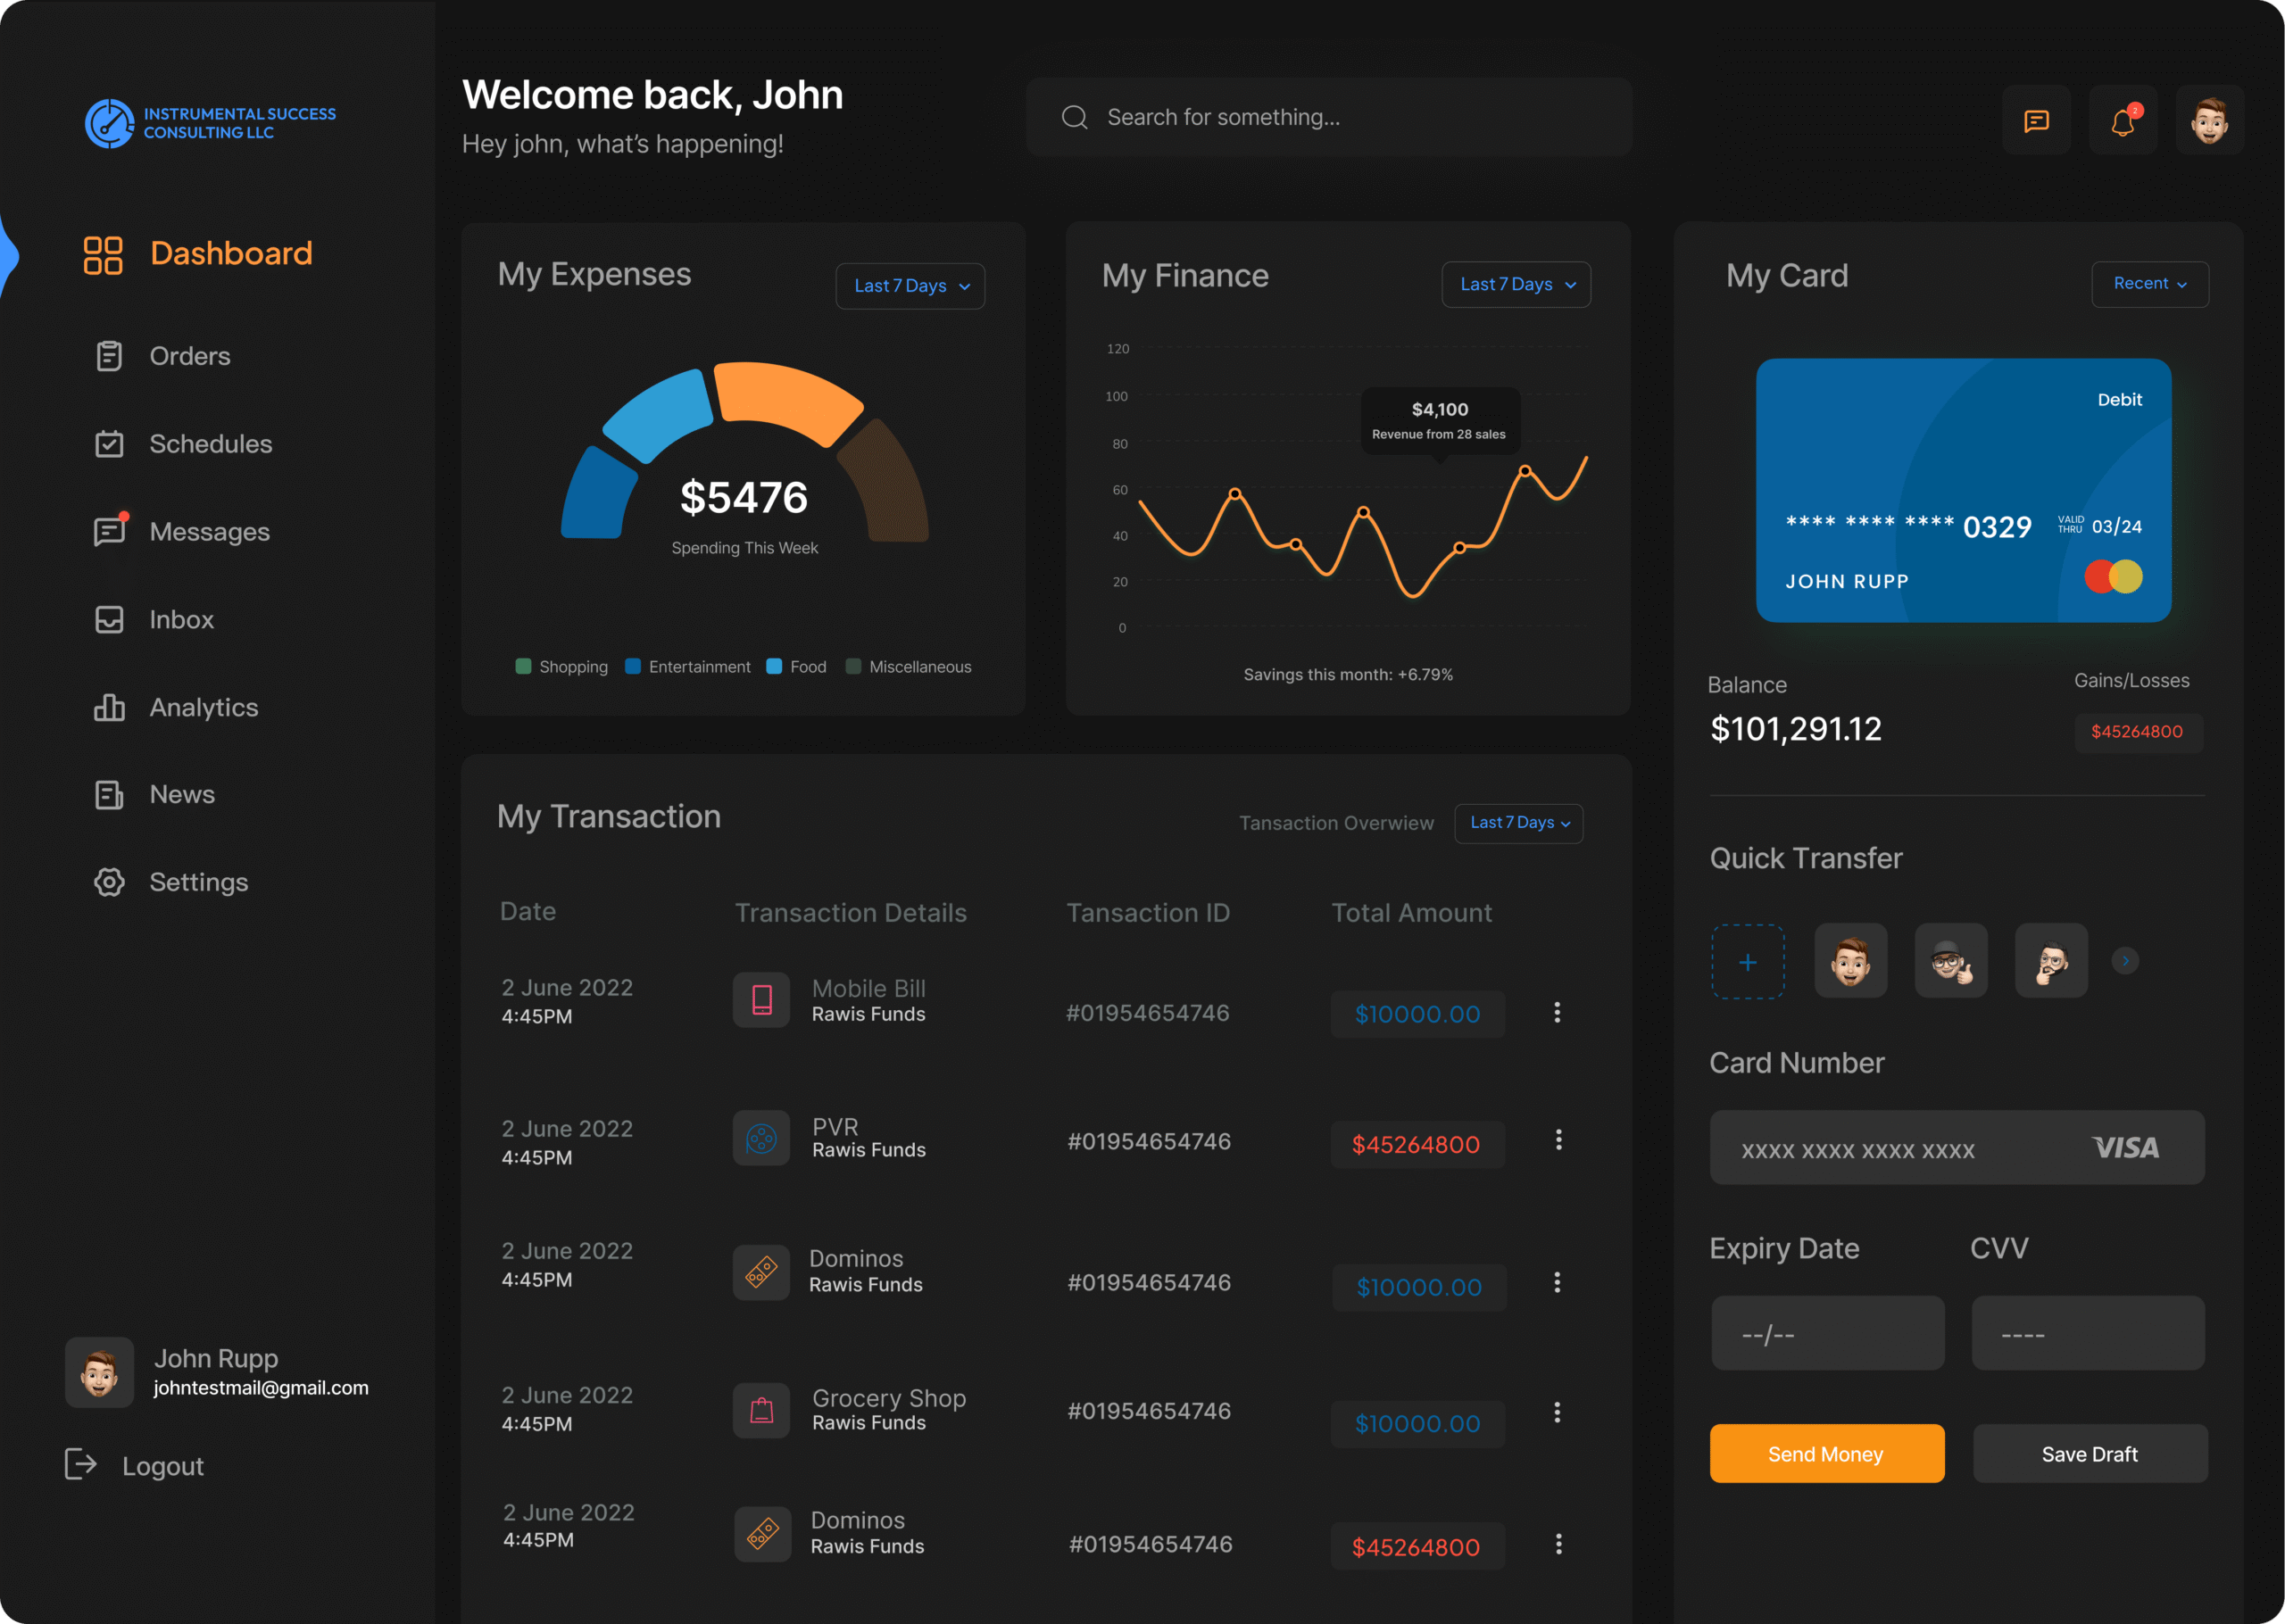Click the Save Draft button

pyautogui.click(x=2089, y=1453)
